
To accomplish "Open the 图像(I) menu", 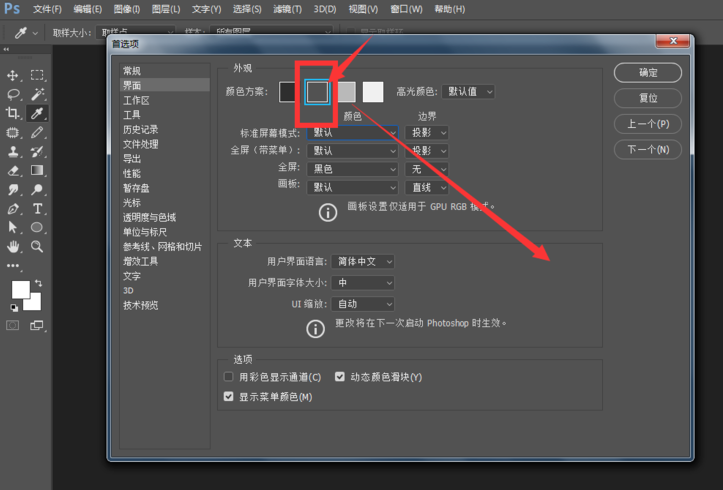I will 127,9.
